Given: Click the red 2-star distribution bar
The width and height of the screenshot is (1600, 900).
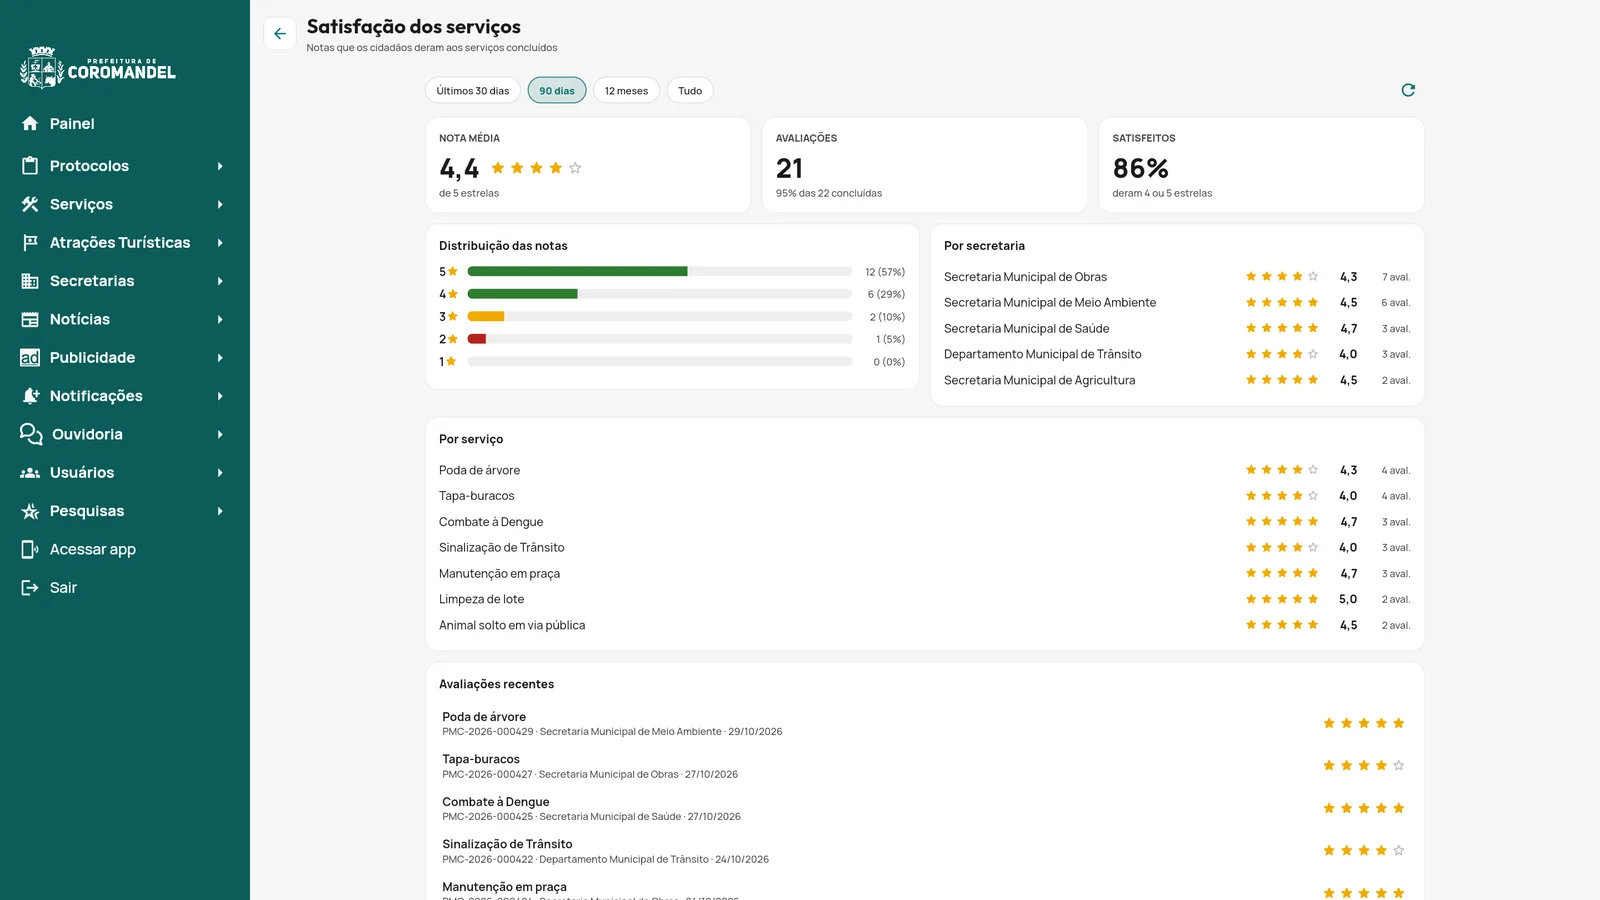Looking at the screenshot, I should (x=477, y=339).
